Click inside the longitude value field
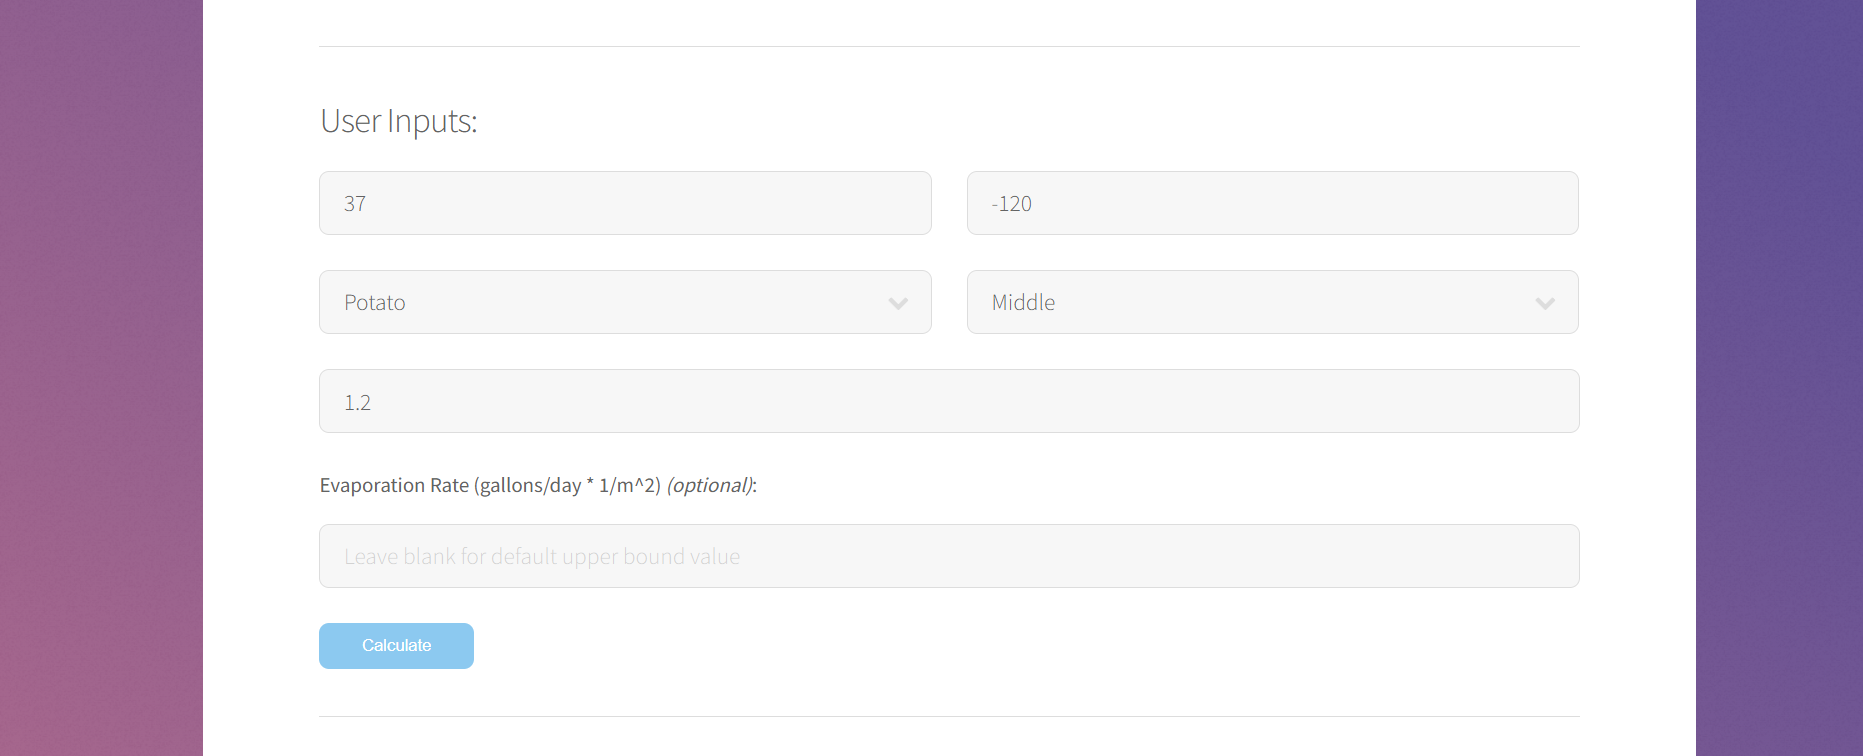 (1272, 202)
